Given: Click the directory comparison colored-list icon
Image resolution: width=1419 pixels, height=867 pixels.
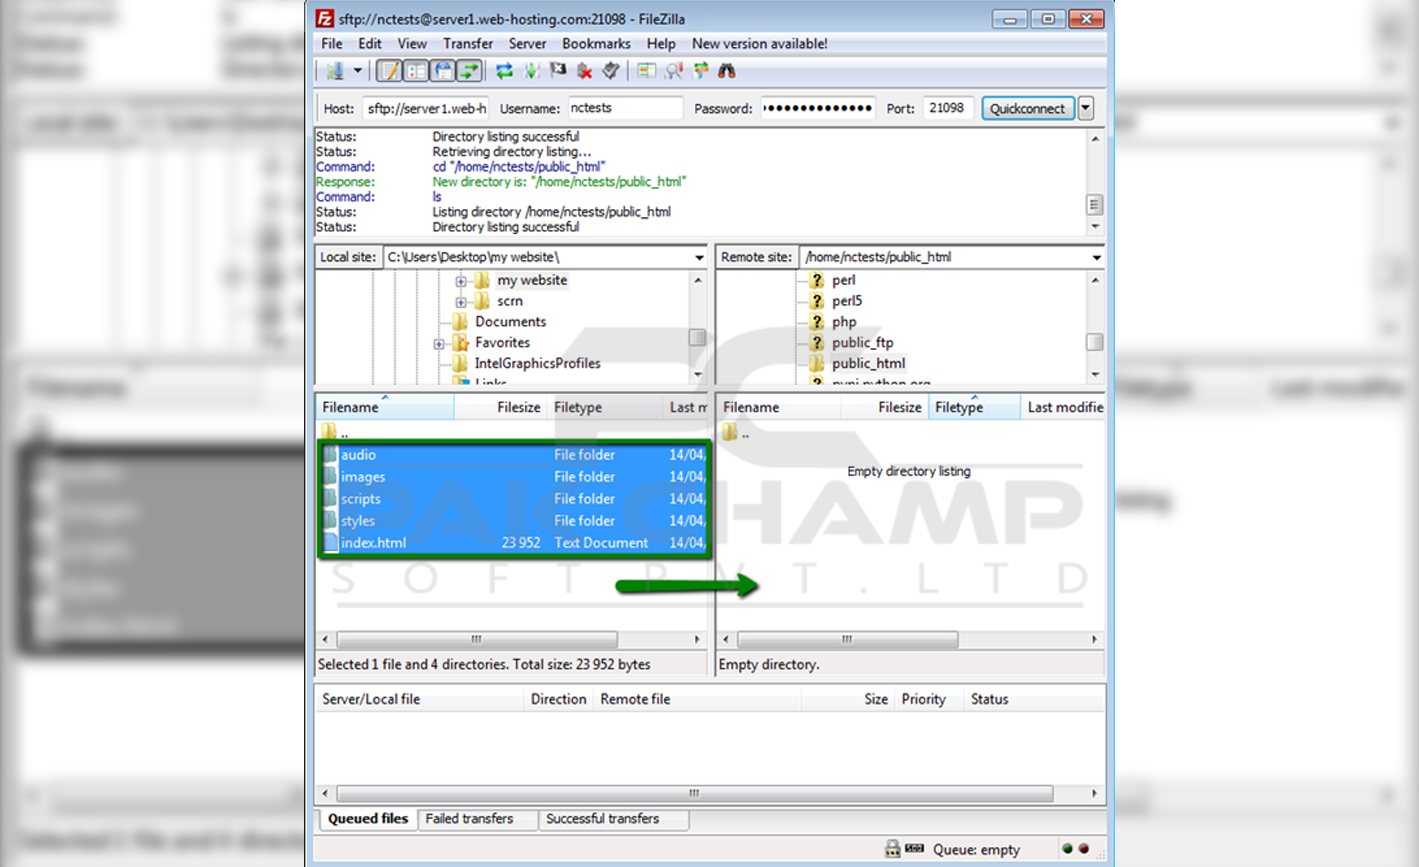Looking at the screenshot, I should [x=647, y=71].
